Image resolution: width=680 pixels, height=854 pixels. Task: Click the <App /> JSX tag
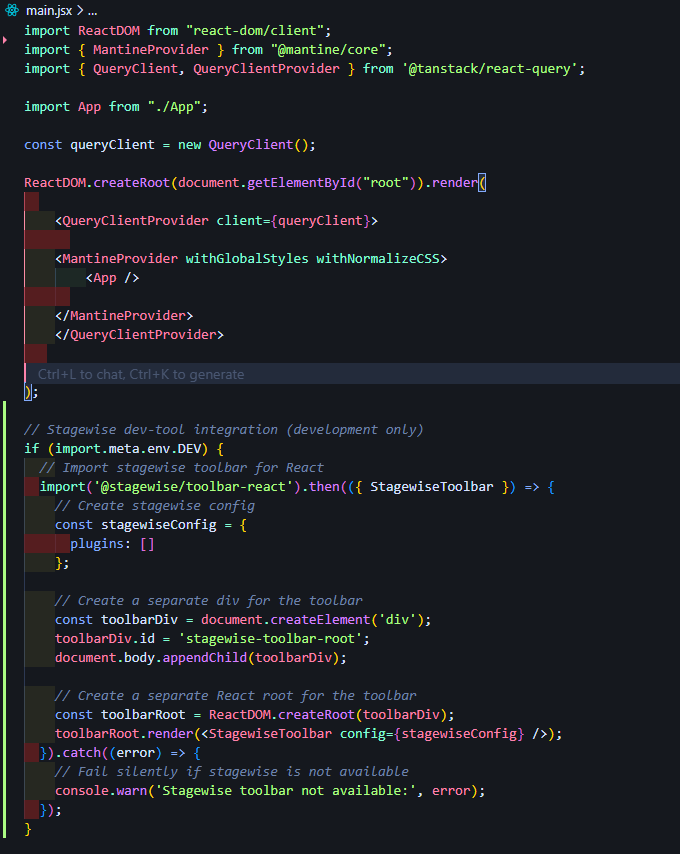pyautogui.click(x=112, y=278)
